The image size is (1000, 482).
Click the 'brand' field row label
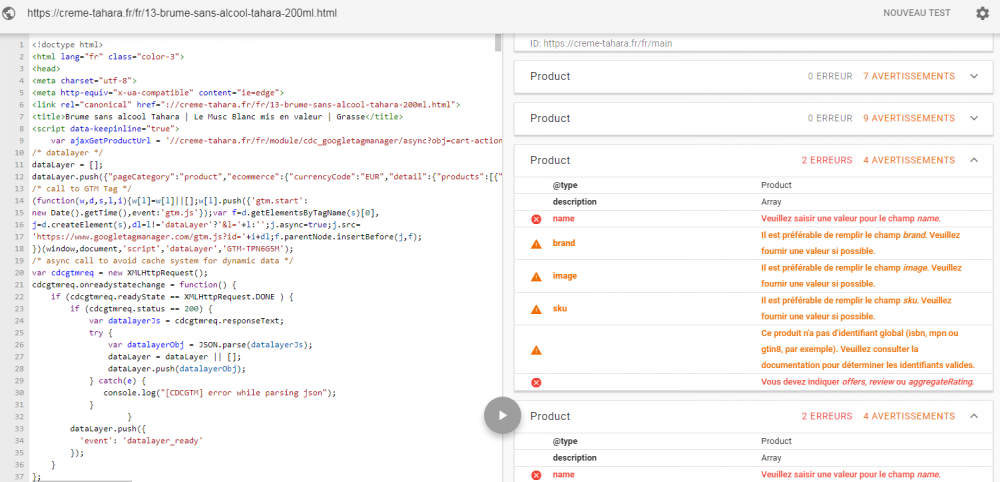click(564, 243)
